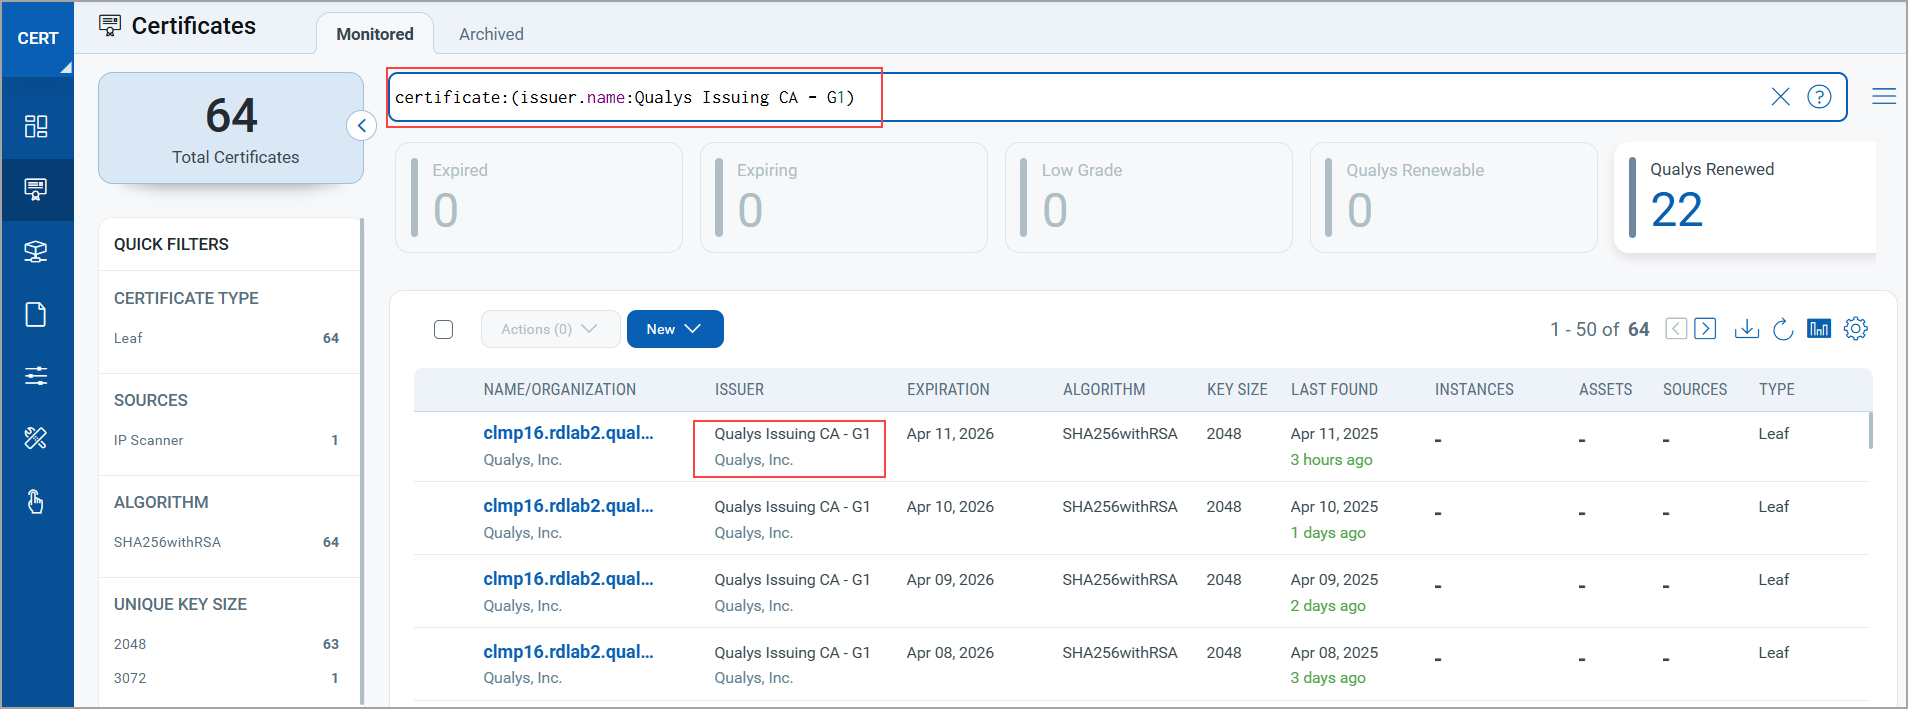
Task: Apply the Leaf certificate type quick filter
Action: pos(227,338)
